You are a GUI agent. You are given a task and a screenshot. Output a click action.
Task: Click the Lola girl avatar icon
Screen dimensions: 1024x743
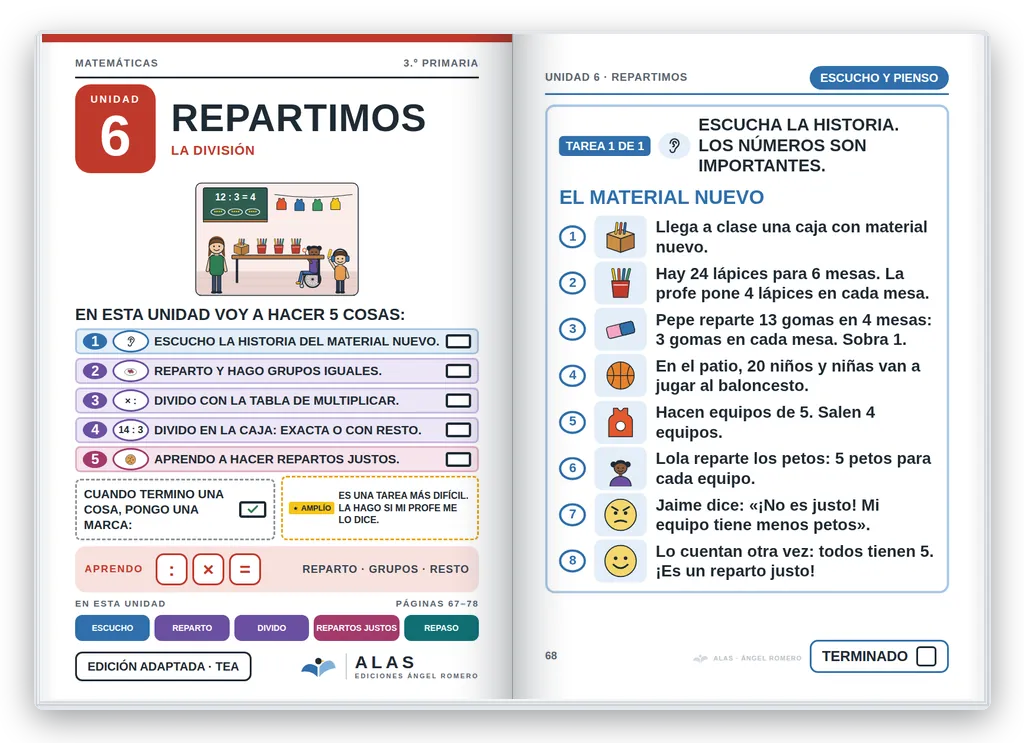click(x=620, y=468)
